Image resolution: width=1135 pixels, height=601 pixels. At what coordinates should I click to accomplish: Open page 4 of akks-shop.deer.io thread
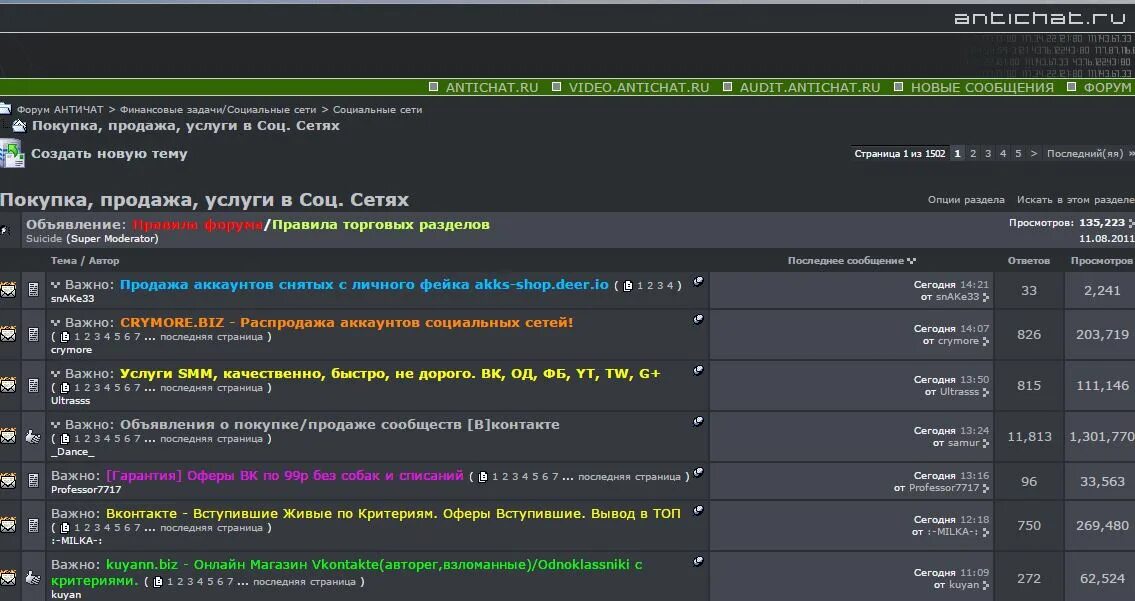(x=670, y=285)
